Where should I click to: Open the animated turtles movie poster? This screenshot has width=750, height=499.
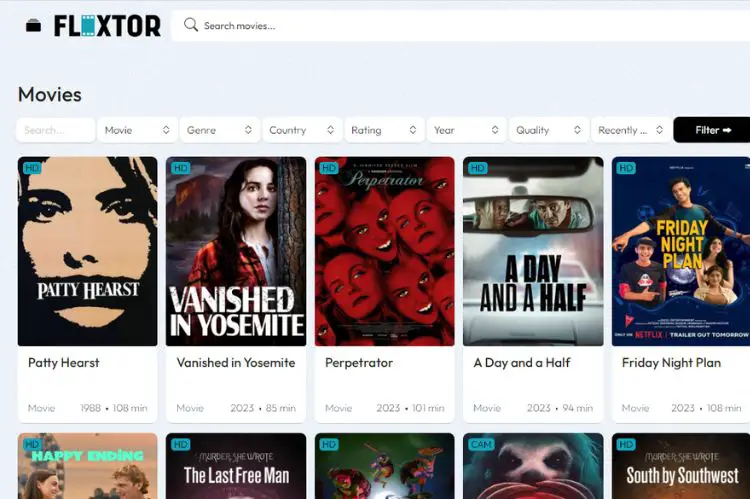click(x=385, y=466)
